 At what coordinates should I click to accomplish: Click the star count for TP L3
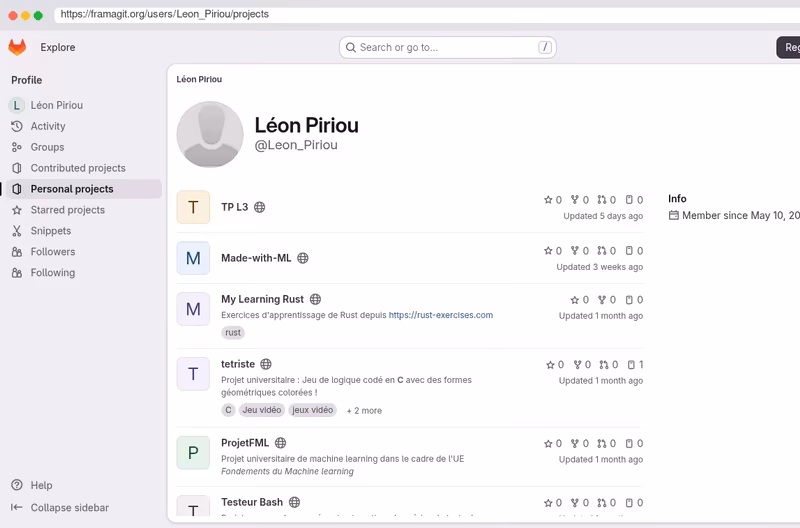coord(553,200)
